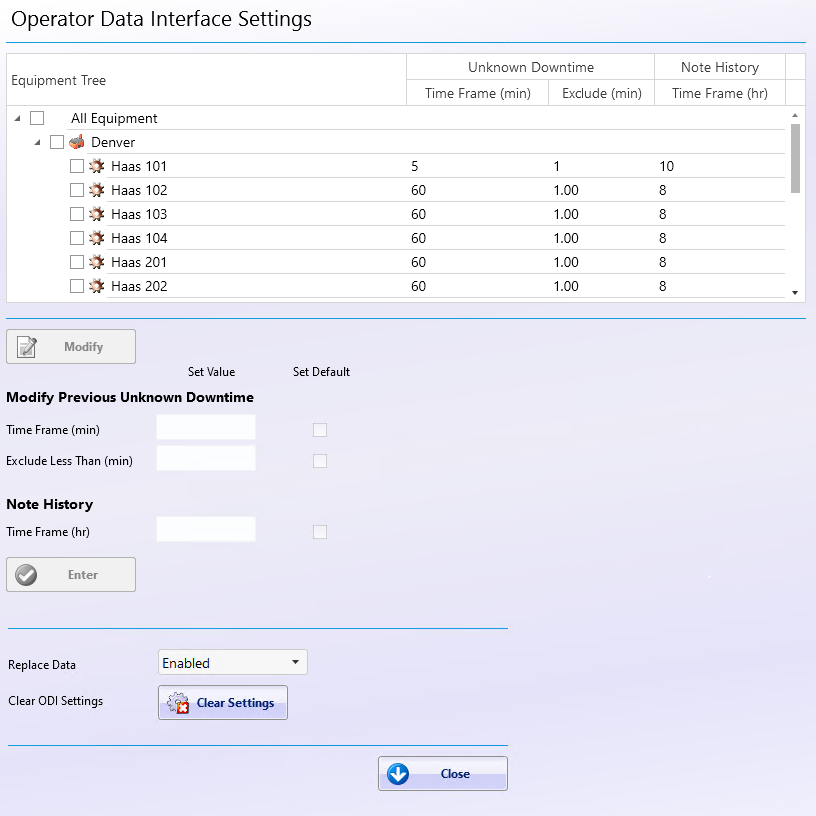Click the Denver site factory icon
Image resolution: width=816 pixels, height=816 pixels.
tap(76, 142)
